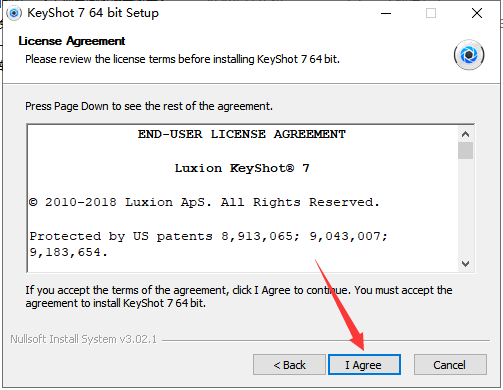Click the License Agreement header label
The height and width of the screenshot is (390, 503).
[x=72, y=41]
